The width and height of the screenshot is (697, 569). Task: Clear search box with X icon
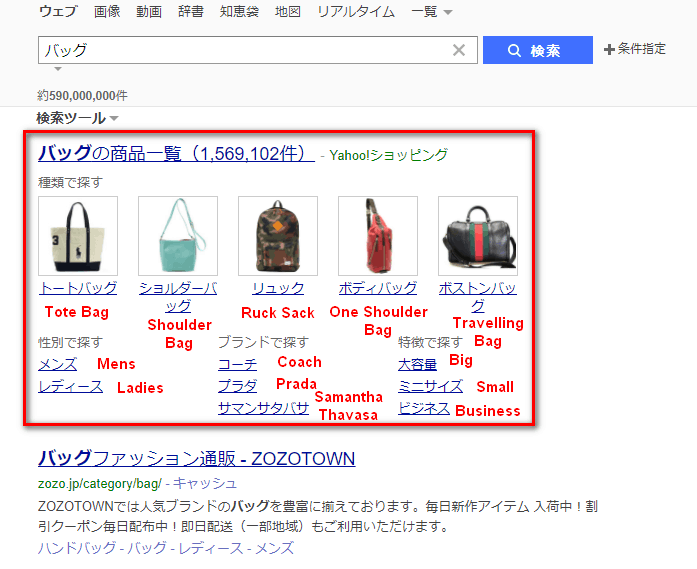click(459, 50)
